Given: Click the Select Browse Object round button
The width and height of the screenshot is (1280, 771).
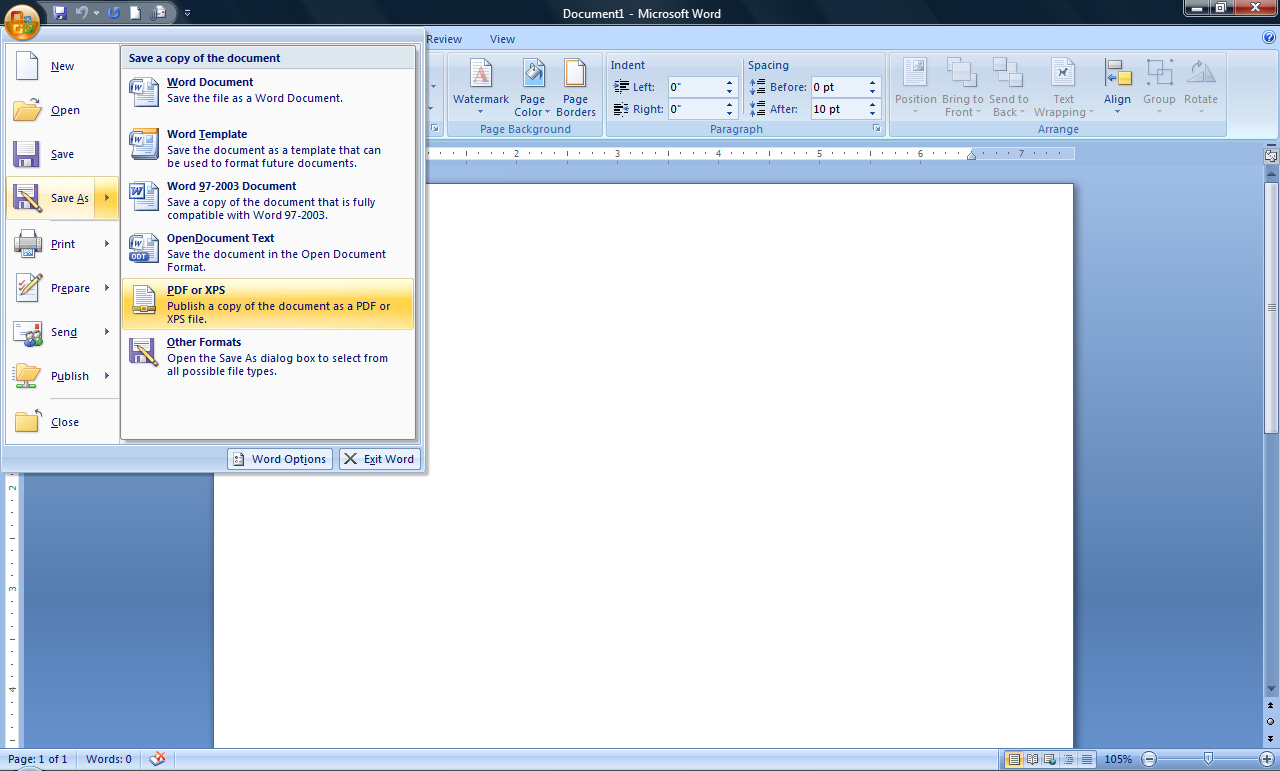Looking at the screenshot, I should (1271, 721).
